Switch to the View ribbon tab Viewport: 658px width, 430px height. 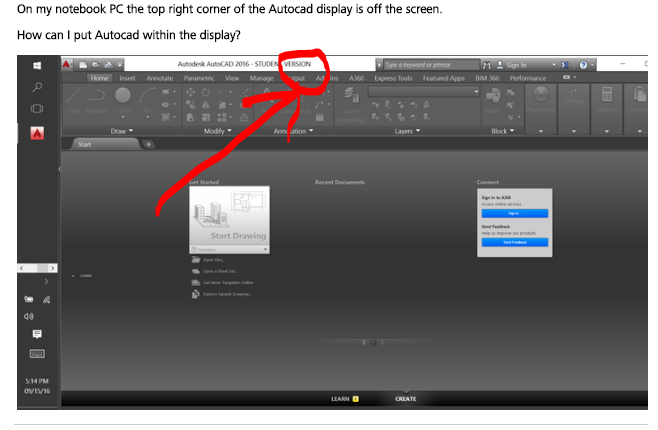pos(232,78)
